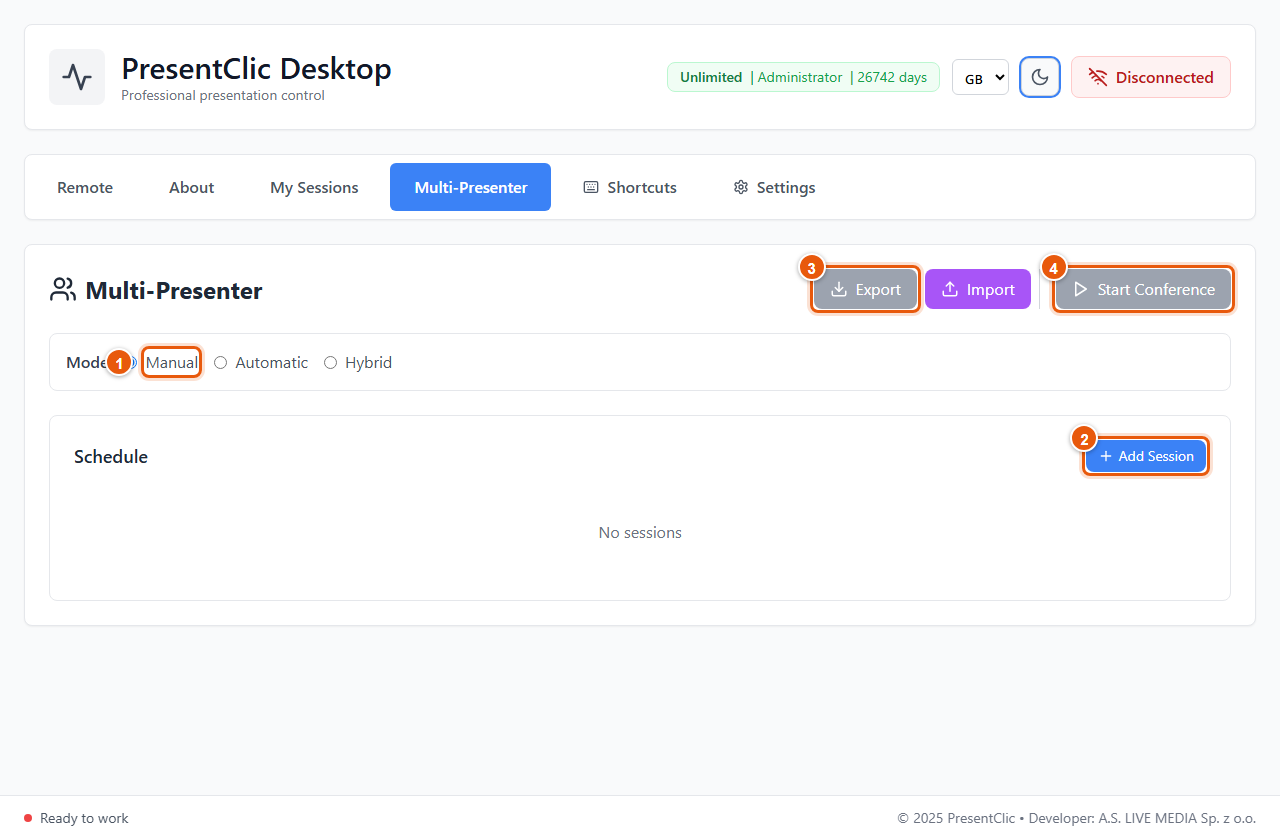Click the Schedule heading
1280x840 pixels.
[111, 456]
